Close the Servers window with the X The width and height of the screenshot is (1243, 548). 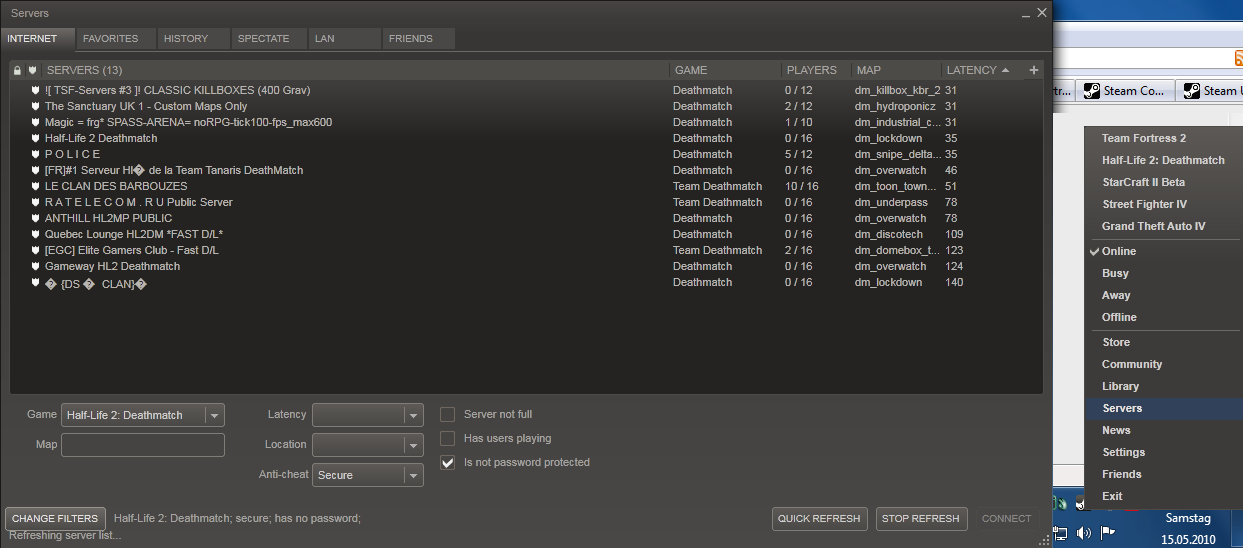coord(1042,13)
